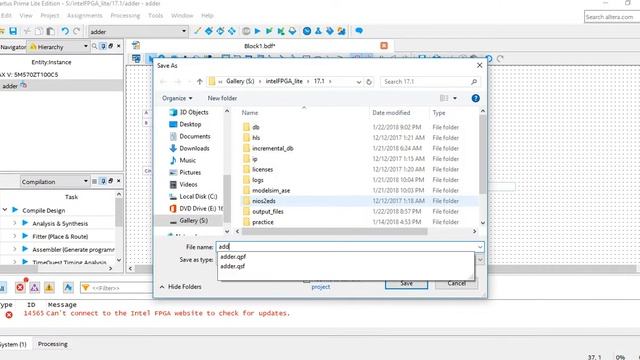640x360 pixels.
Task: Filter messages by error icon
Action: click(x=20, y=287)
